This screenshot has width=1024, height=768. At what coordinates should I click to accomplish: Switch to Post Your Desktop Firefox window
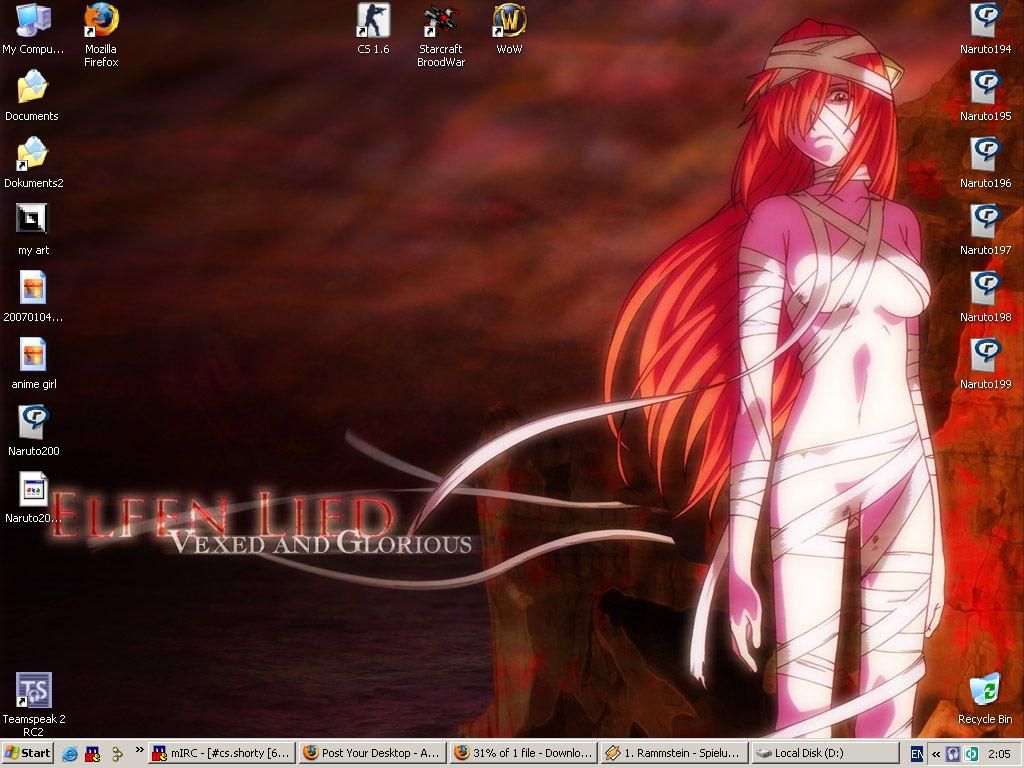[x=373, y=753]
